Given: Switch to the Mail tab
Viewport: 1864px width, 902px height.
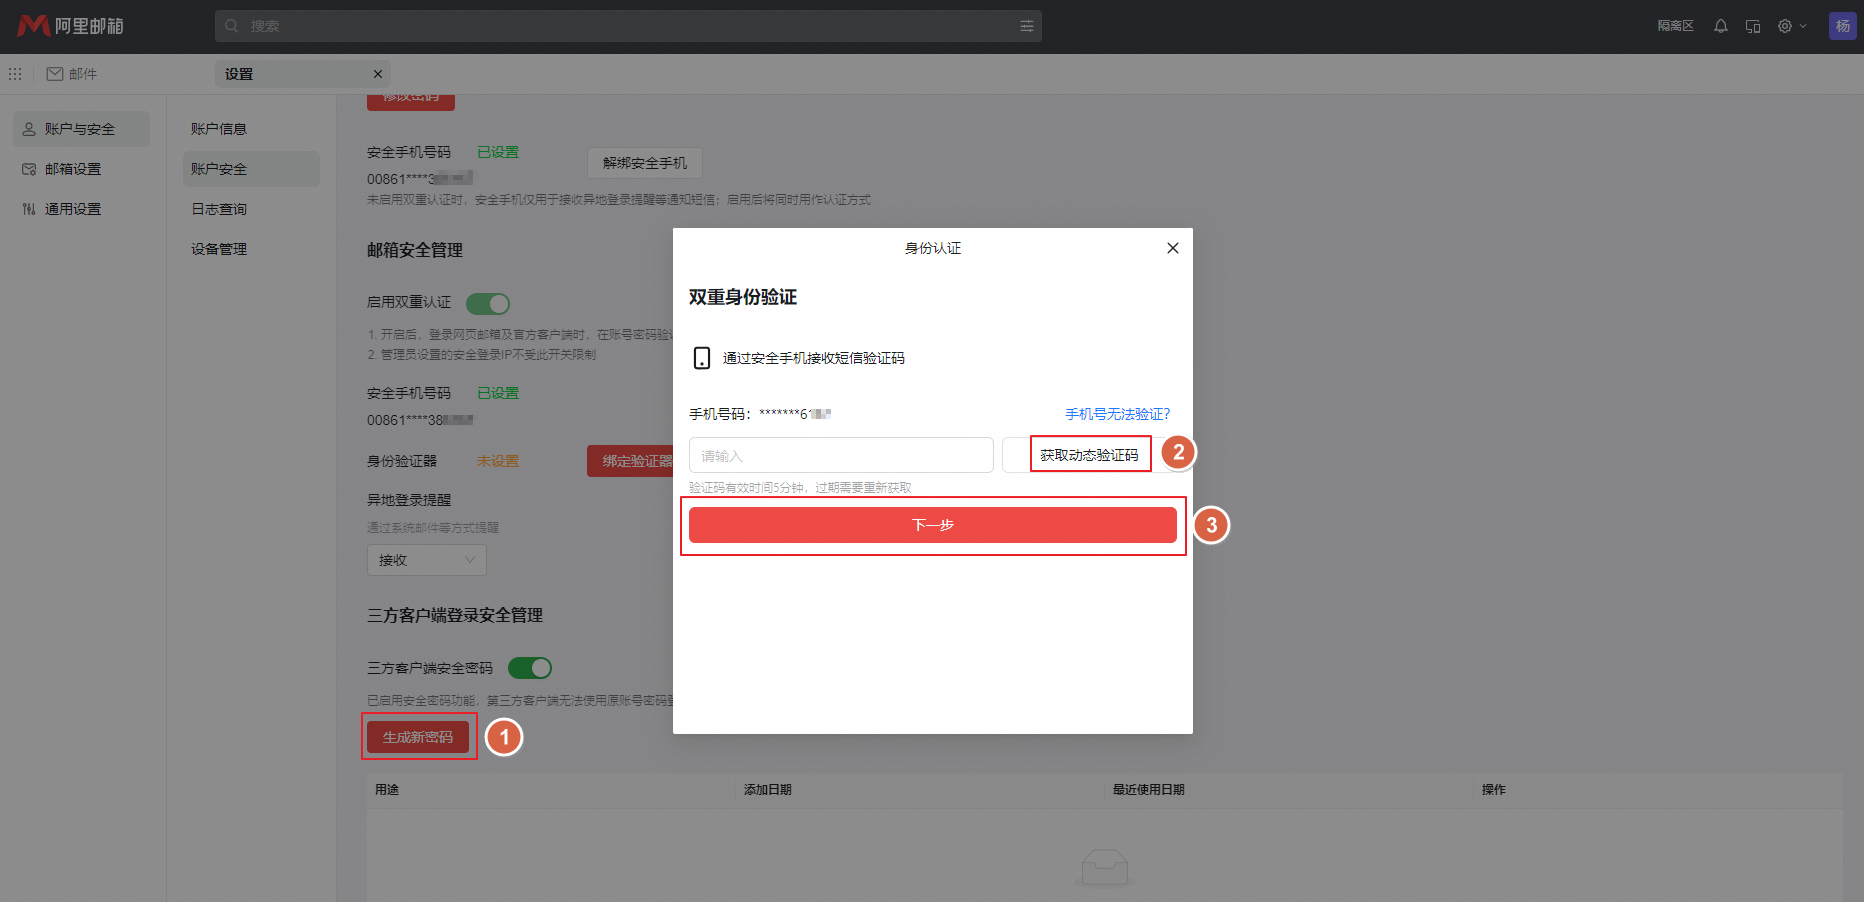Looking at the screenshot, I should tap(72, 74).
